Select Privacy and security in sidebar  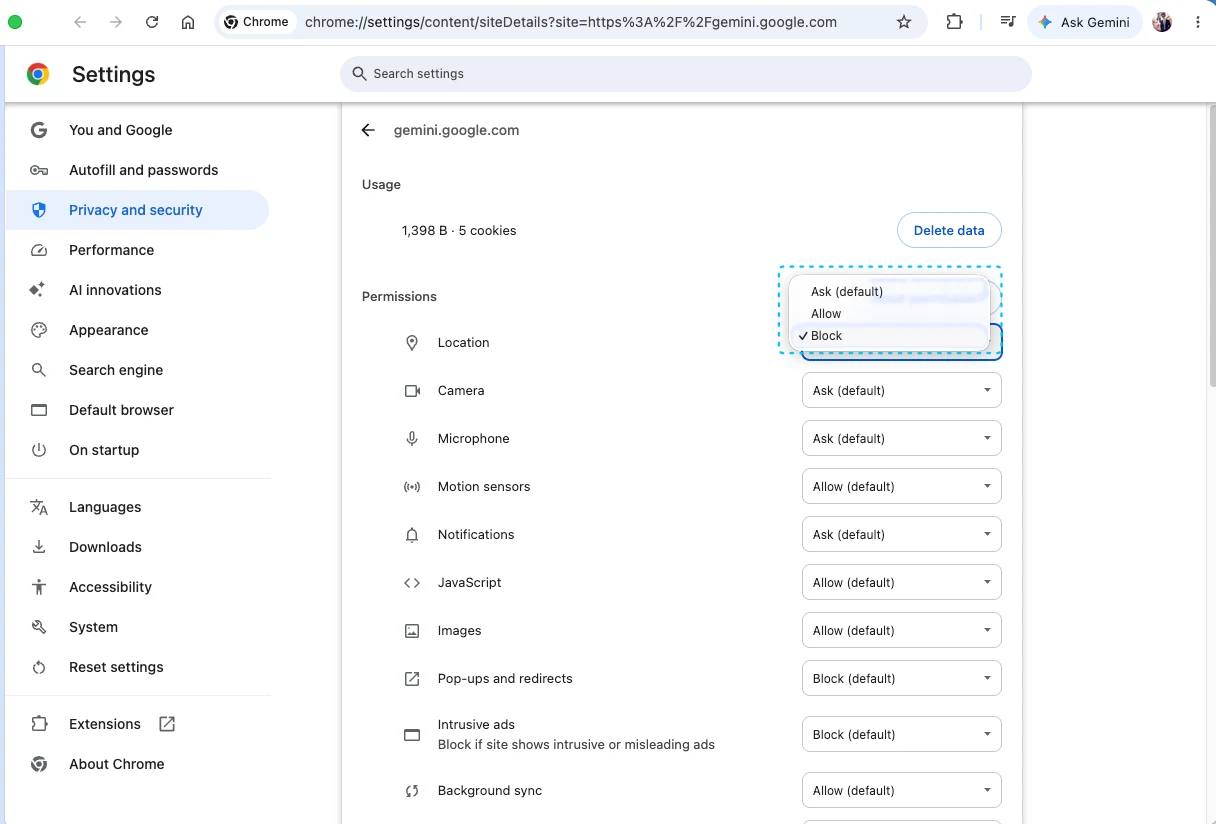coord(138,210)
